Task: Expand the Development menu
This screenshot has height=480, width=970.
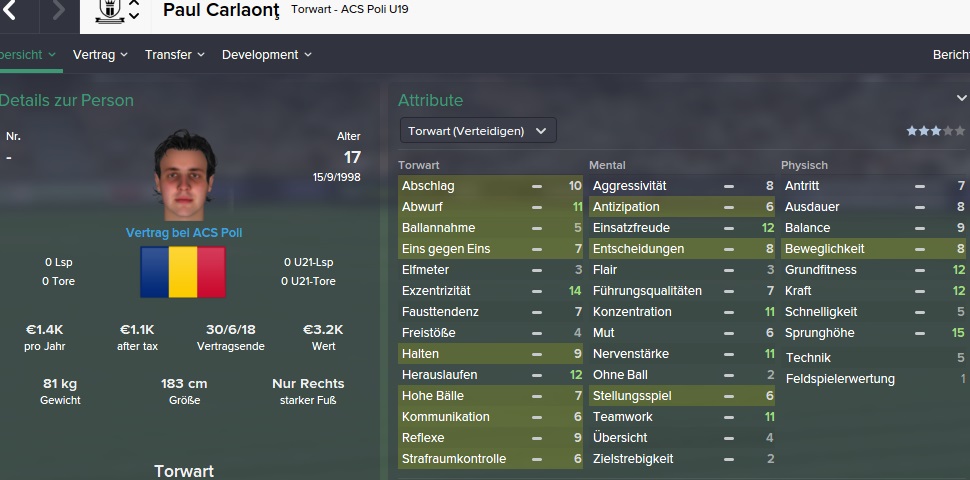Action: [x=266, y=55]
